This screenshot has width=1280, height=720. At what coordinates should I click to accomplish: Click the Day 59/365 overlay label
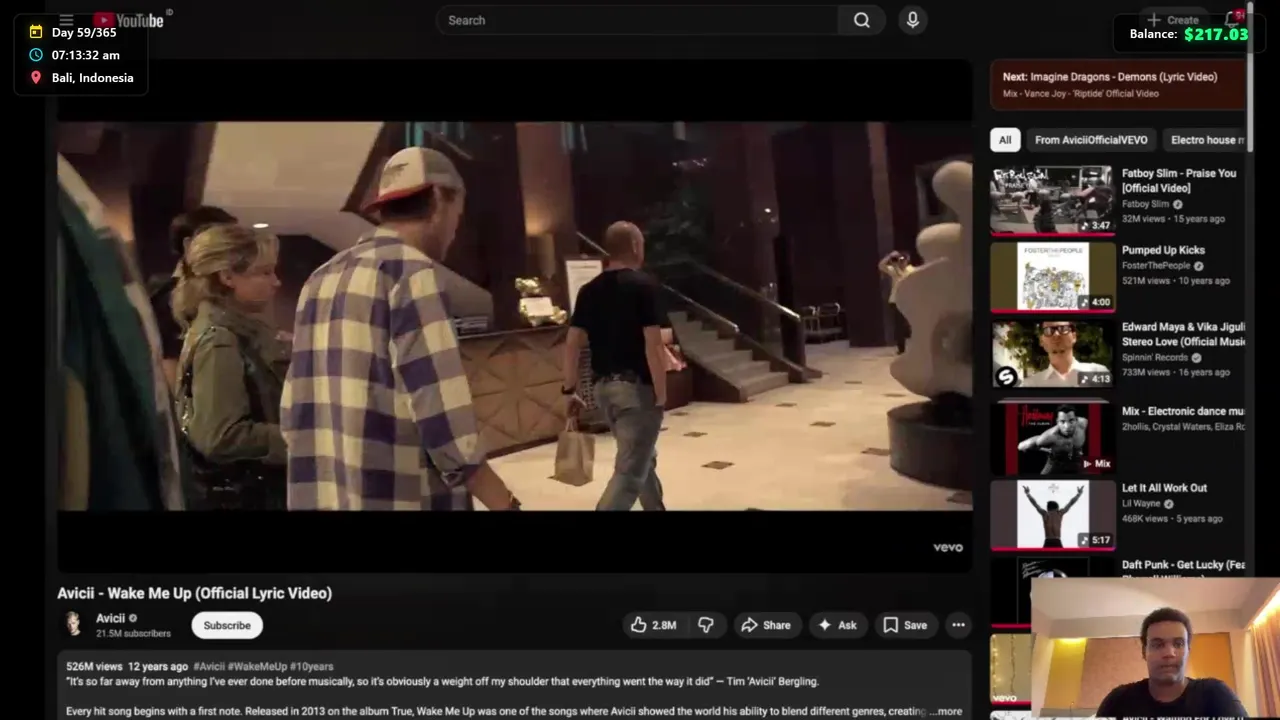coord(84,33)
